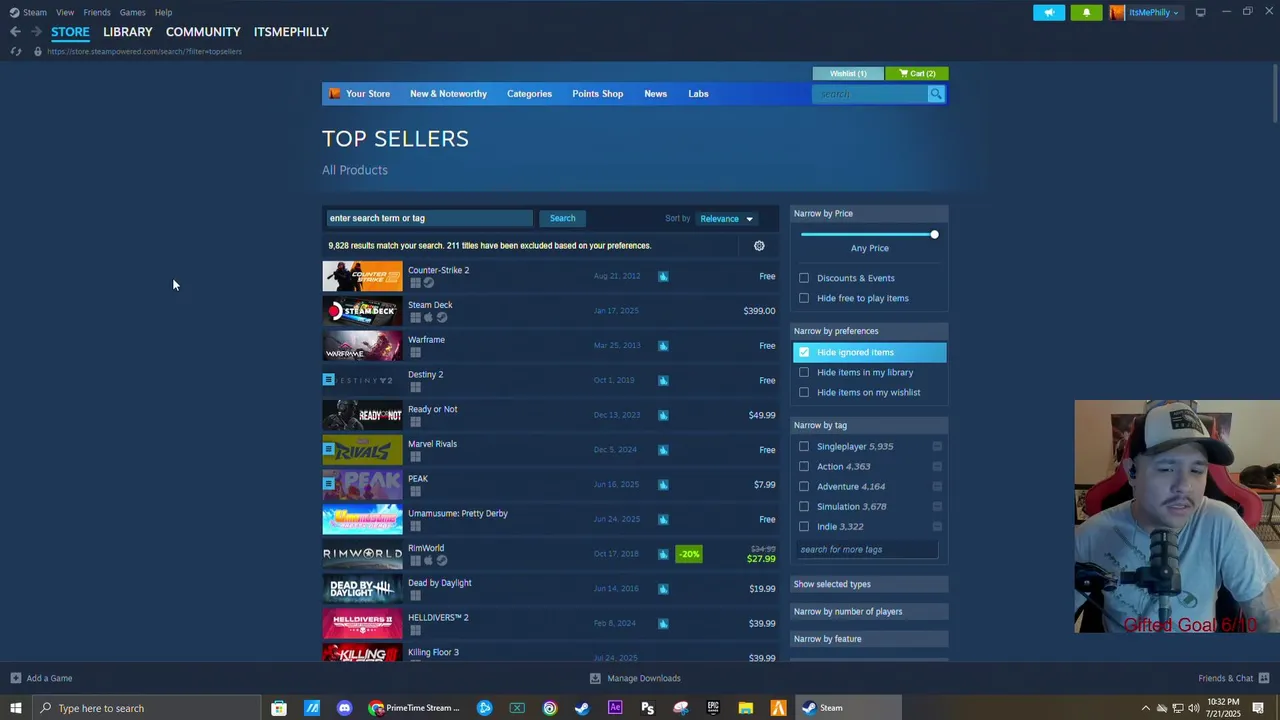This screenshot has width=1280, height=720.
Task: Click the store search magnifier icon
Action: (x=936, y=94)
